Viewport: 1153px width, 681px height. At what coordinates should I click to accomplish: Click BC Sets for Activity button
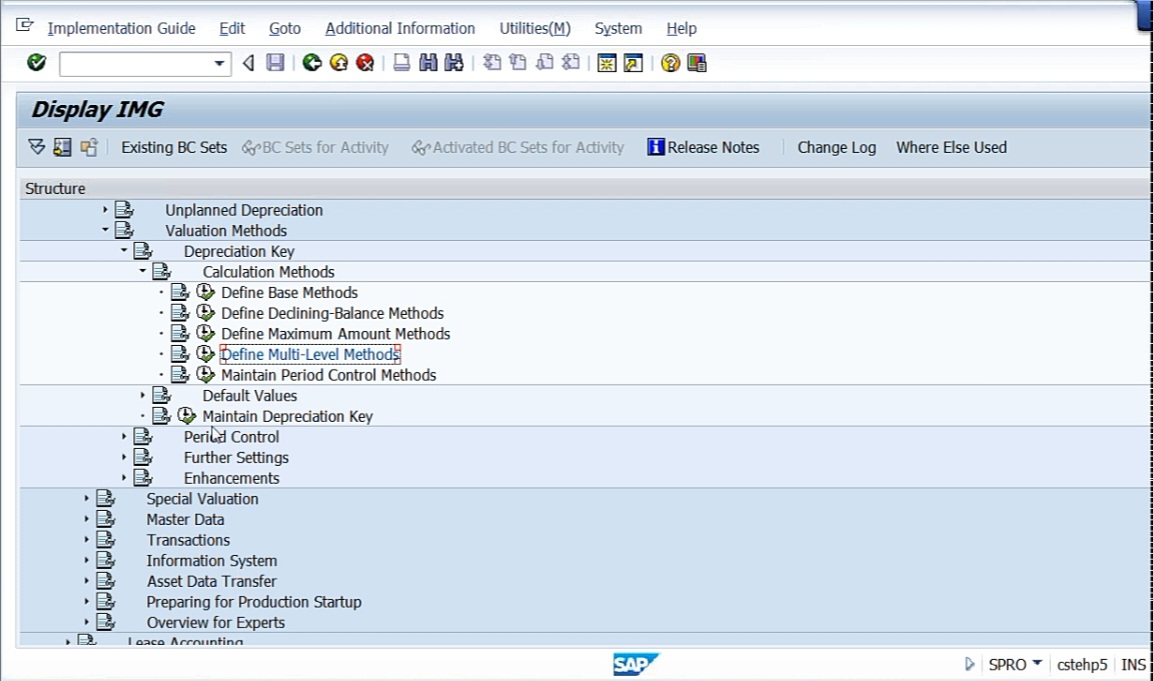[x=315, y=147]
